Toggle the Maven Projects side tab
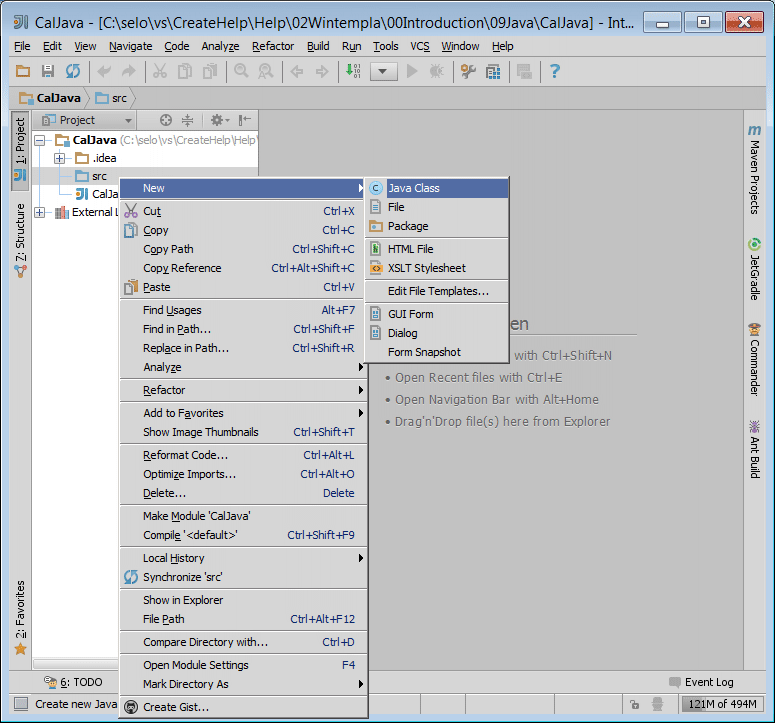The width and height of the screenshot is (775, 723). point(754,170)
